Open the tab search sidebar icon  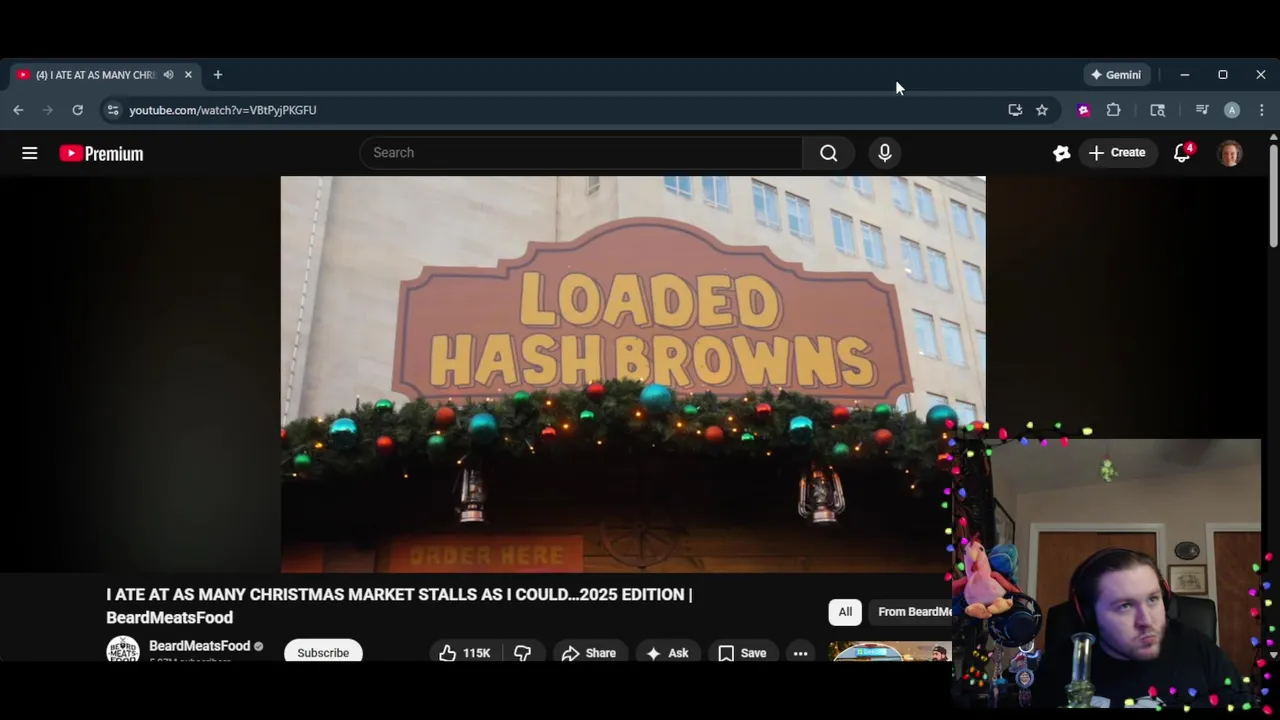tap(1157, 110)
